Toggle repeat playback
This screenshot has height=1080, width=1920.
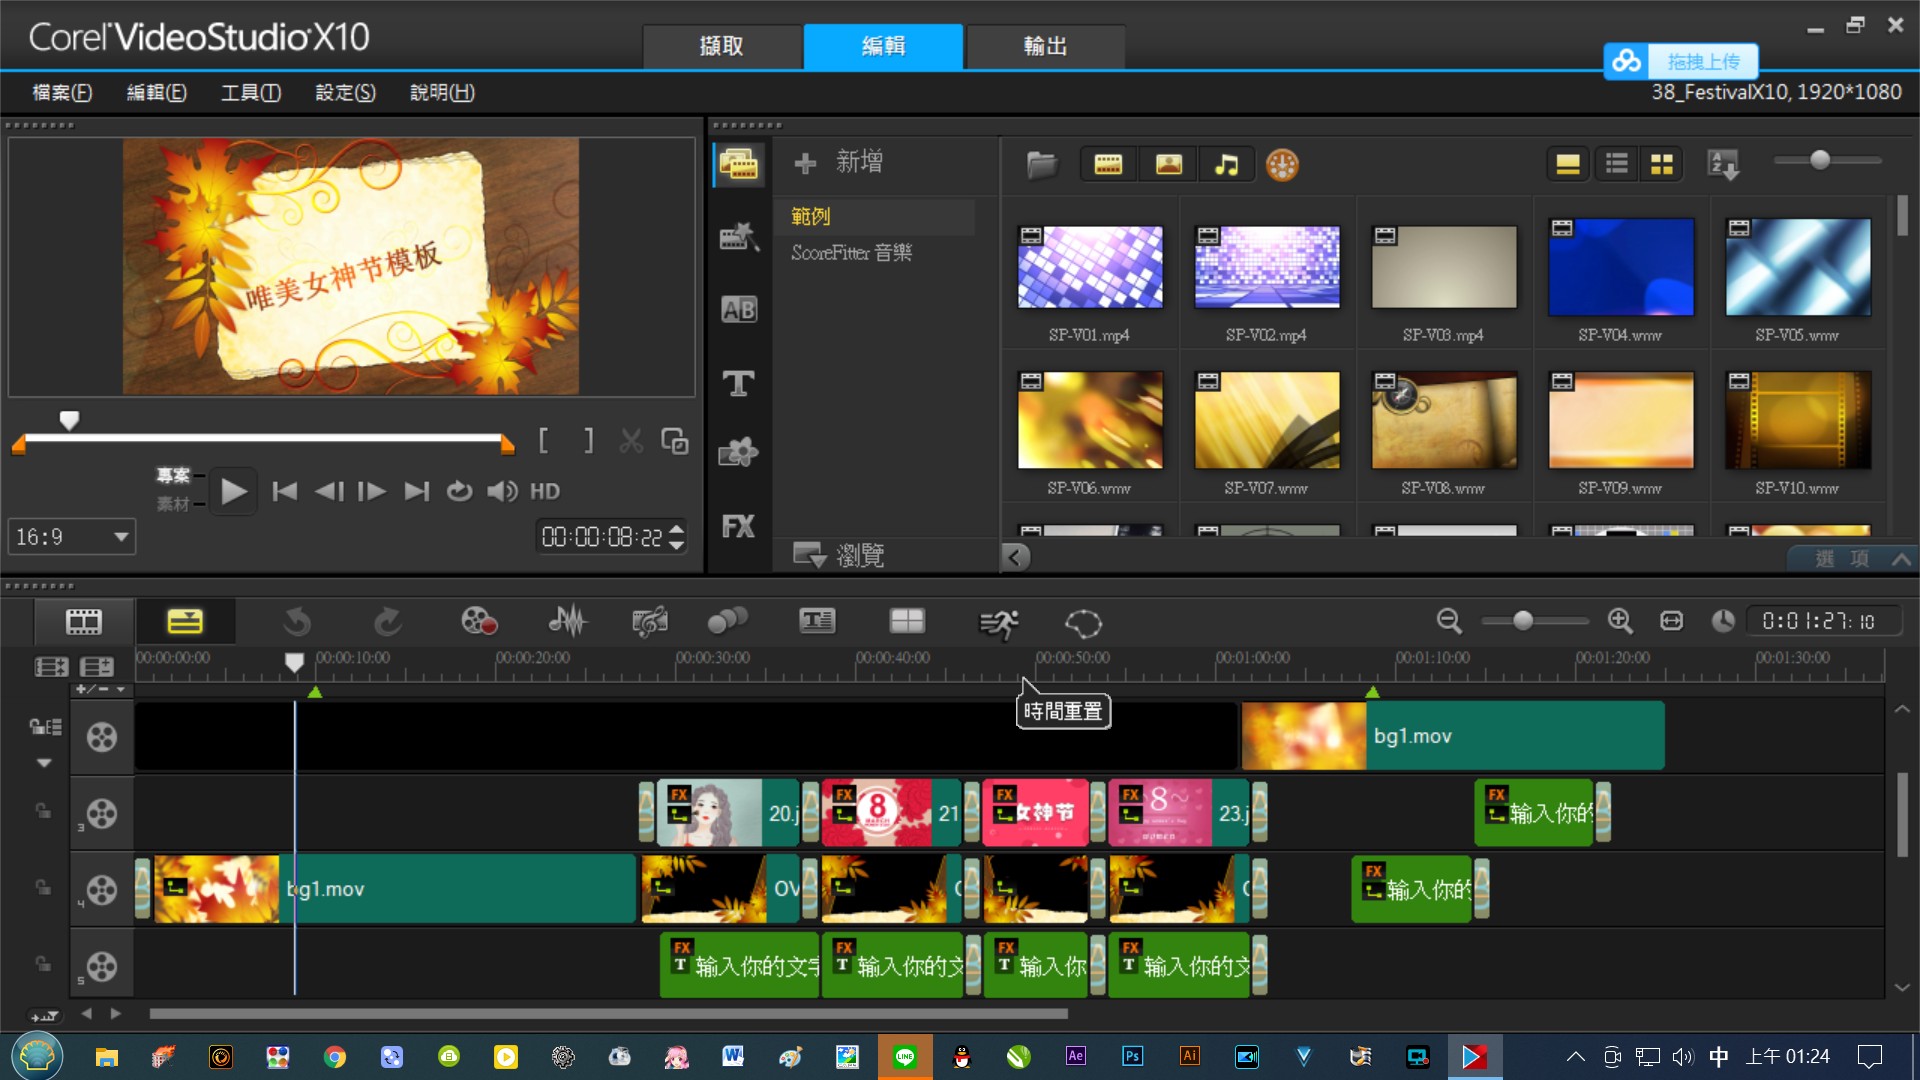(x=459, y=491)
